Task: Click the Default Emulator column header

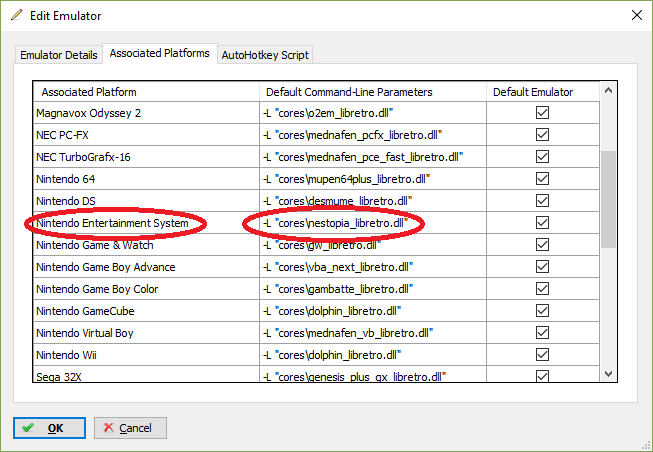Action: coord(543,92)
